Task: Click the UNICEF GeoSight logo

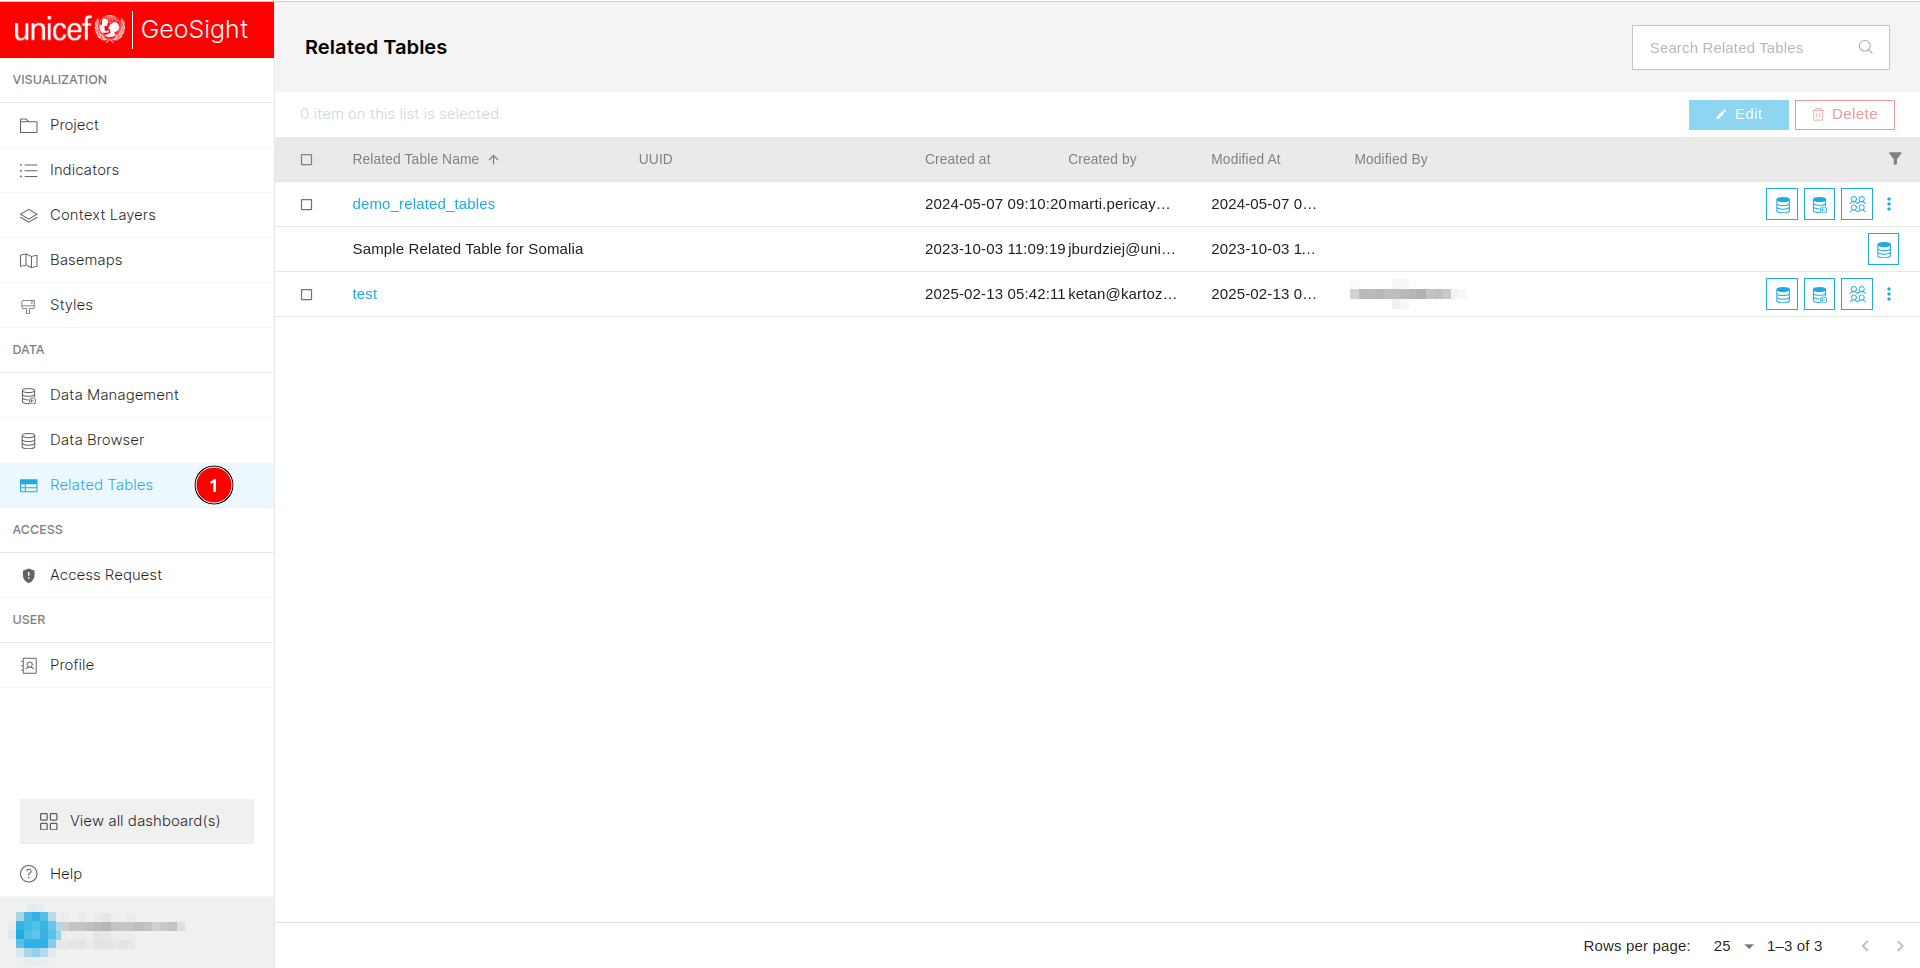Action: click(131, 29)
